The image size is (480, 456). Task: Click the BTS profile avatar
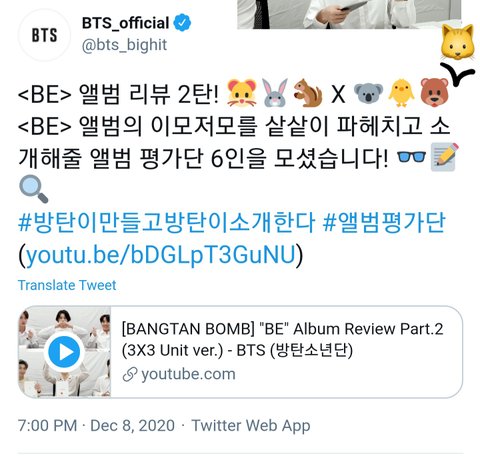tap(44, 35)
